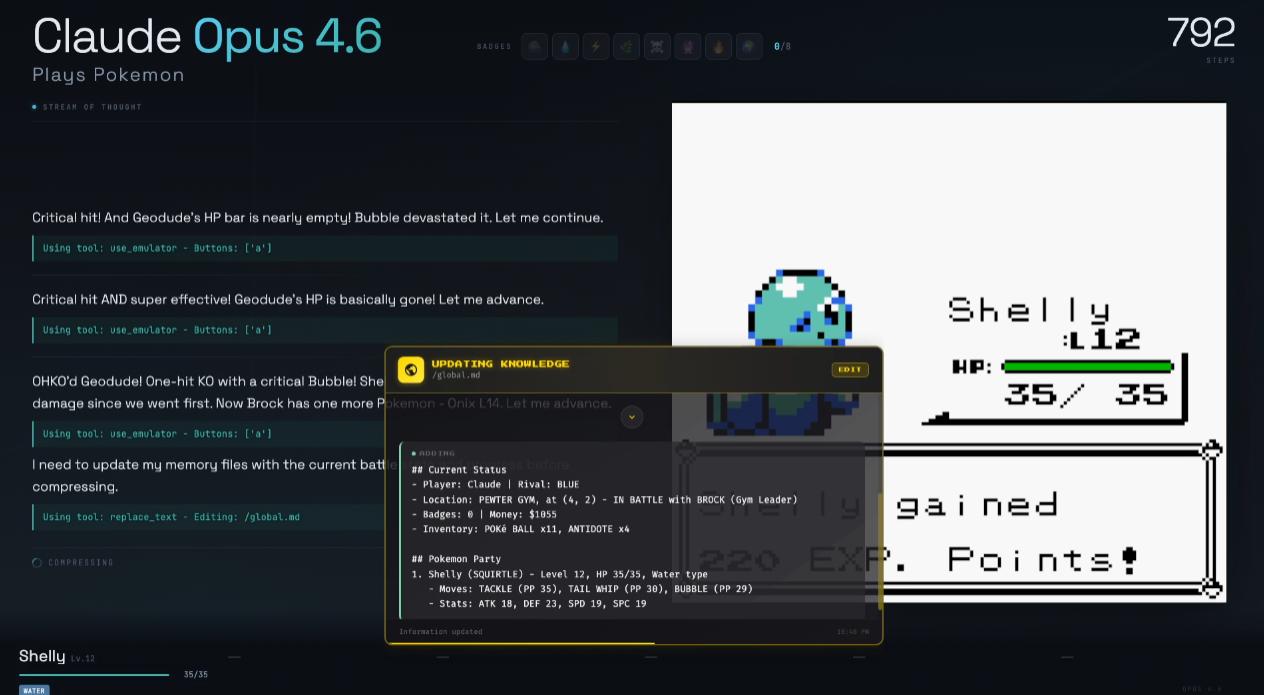Screen dimensions: 1264x695
Task: Click the Marsh badge crystal ball icon
Action: point(688,46)
